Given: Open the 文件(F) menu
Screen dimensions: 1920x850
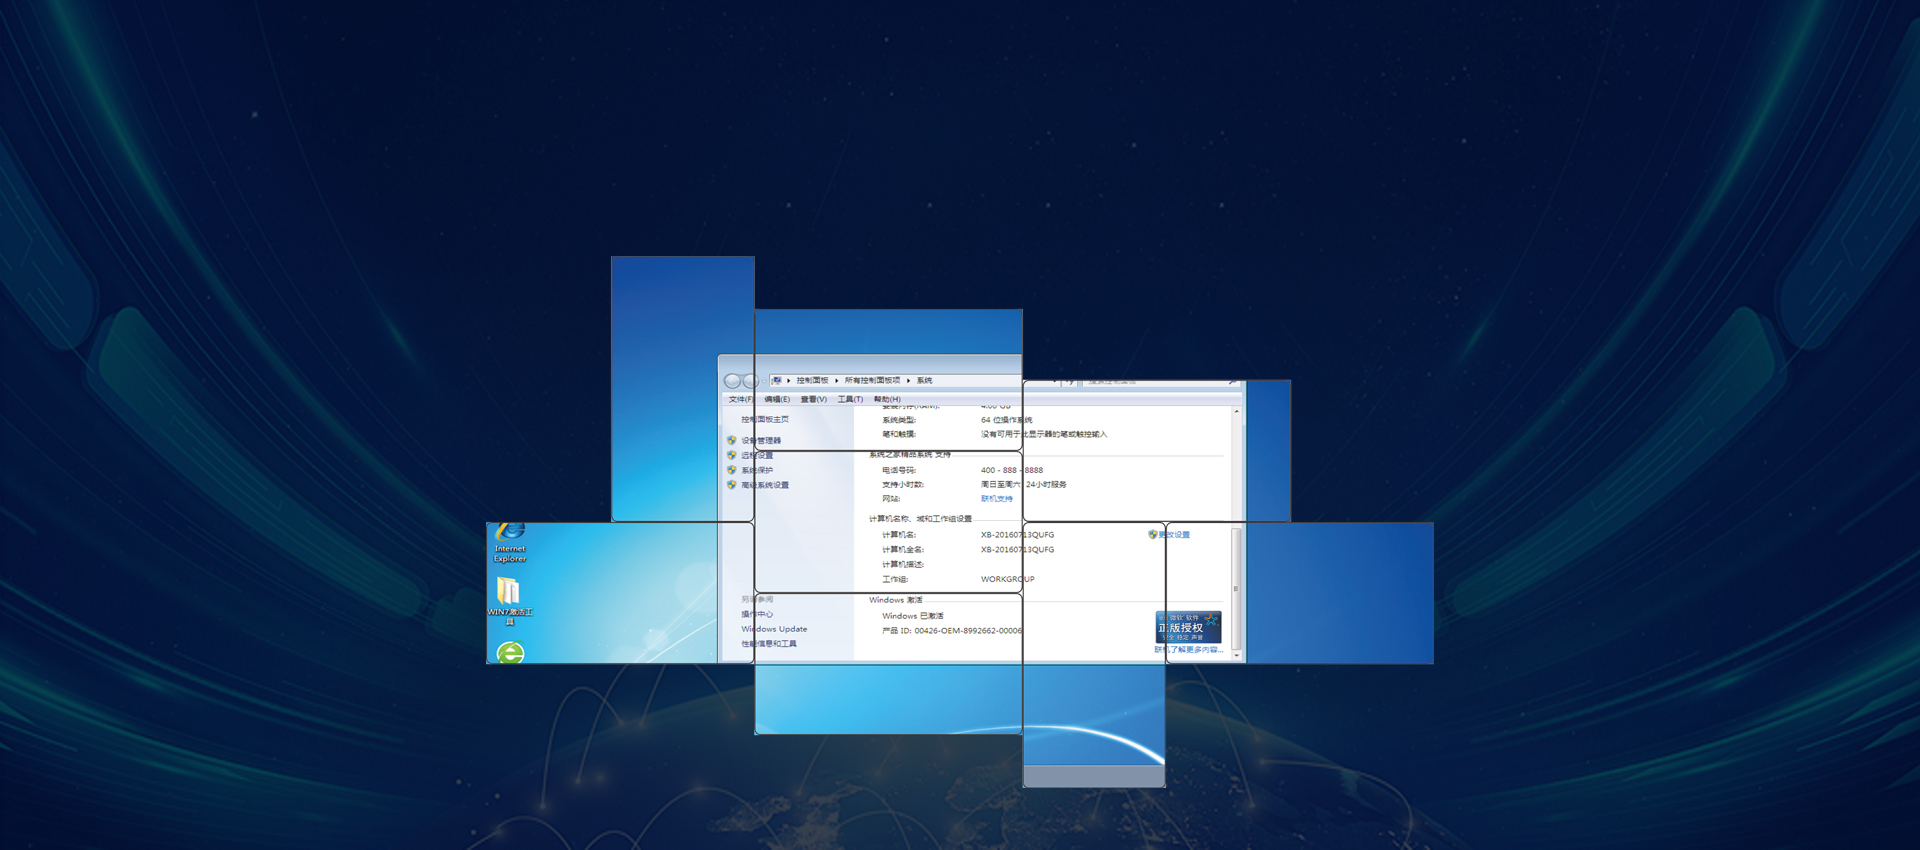Looking at the screenshot, I should 741,399.
